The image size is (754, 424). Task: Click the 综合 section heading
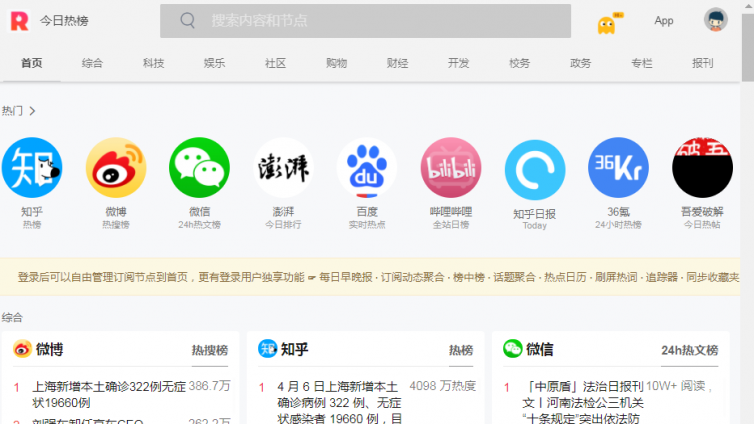pos(12,317)
